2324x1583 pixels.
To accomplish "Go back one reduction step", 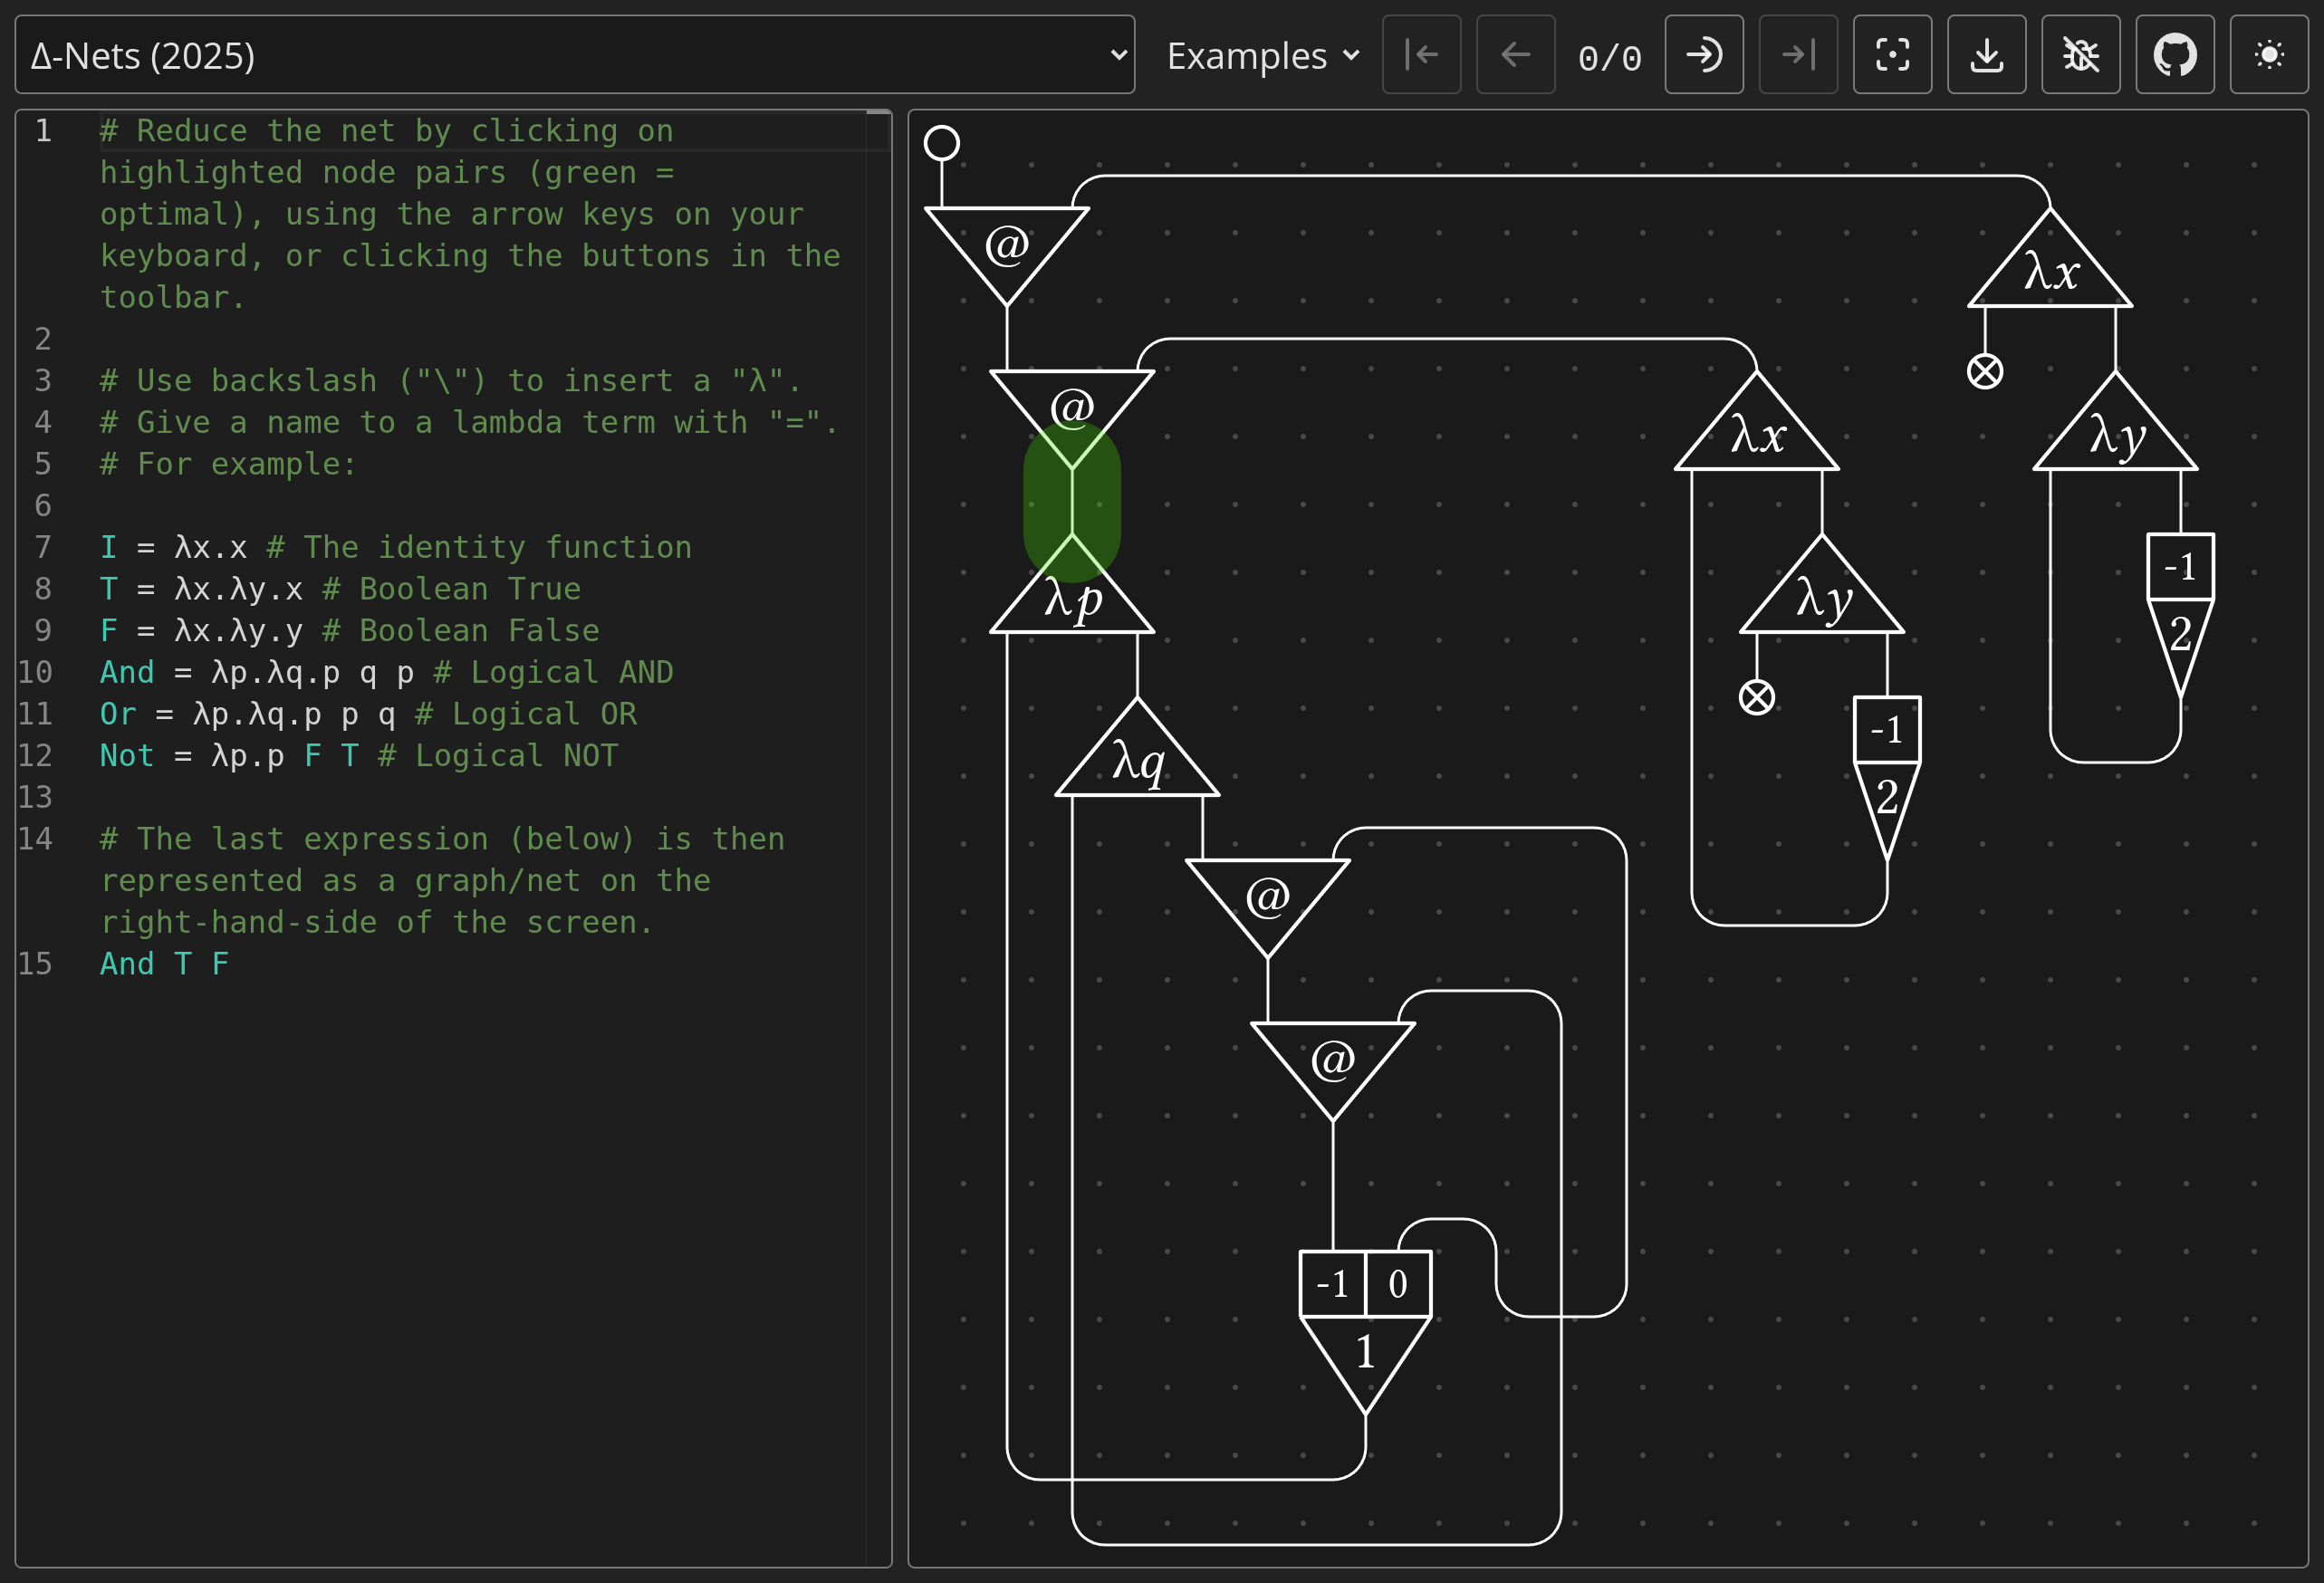I will 1515,55.
